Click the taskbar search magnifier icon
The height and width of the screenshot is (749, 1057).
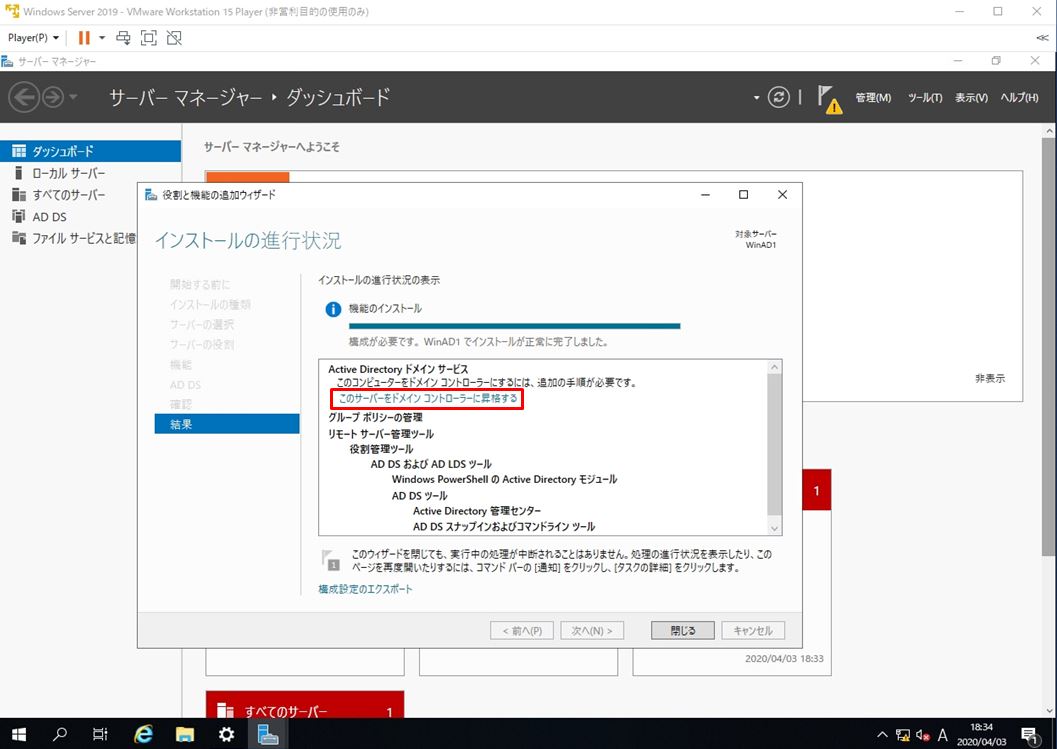(60, 734)
